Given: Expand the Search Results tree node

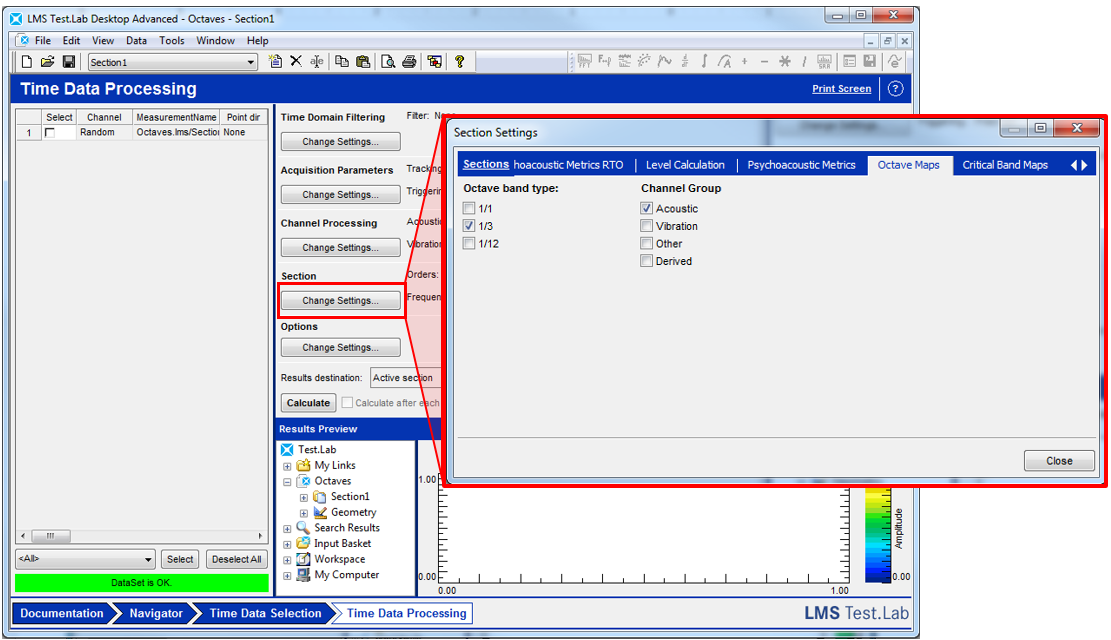Looking at the screenshot, I should coord(287,529).
